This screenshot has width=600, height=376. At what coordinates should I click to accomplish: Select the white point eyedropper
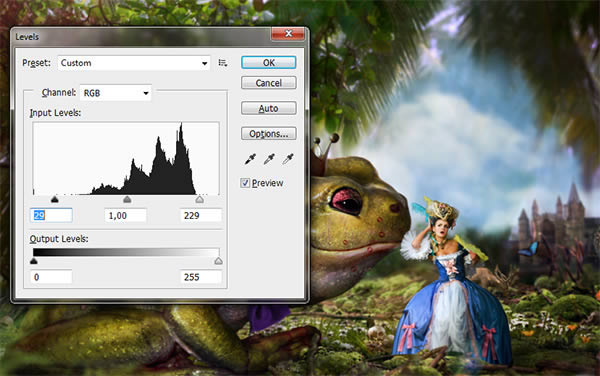(x=288, y=159)
